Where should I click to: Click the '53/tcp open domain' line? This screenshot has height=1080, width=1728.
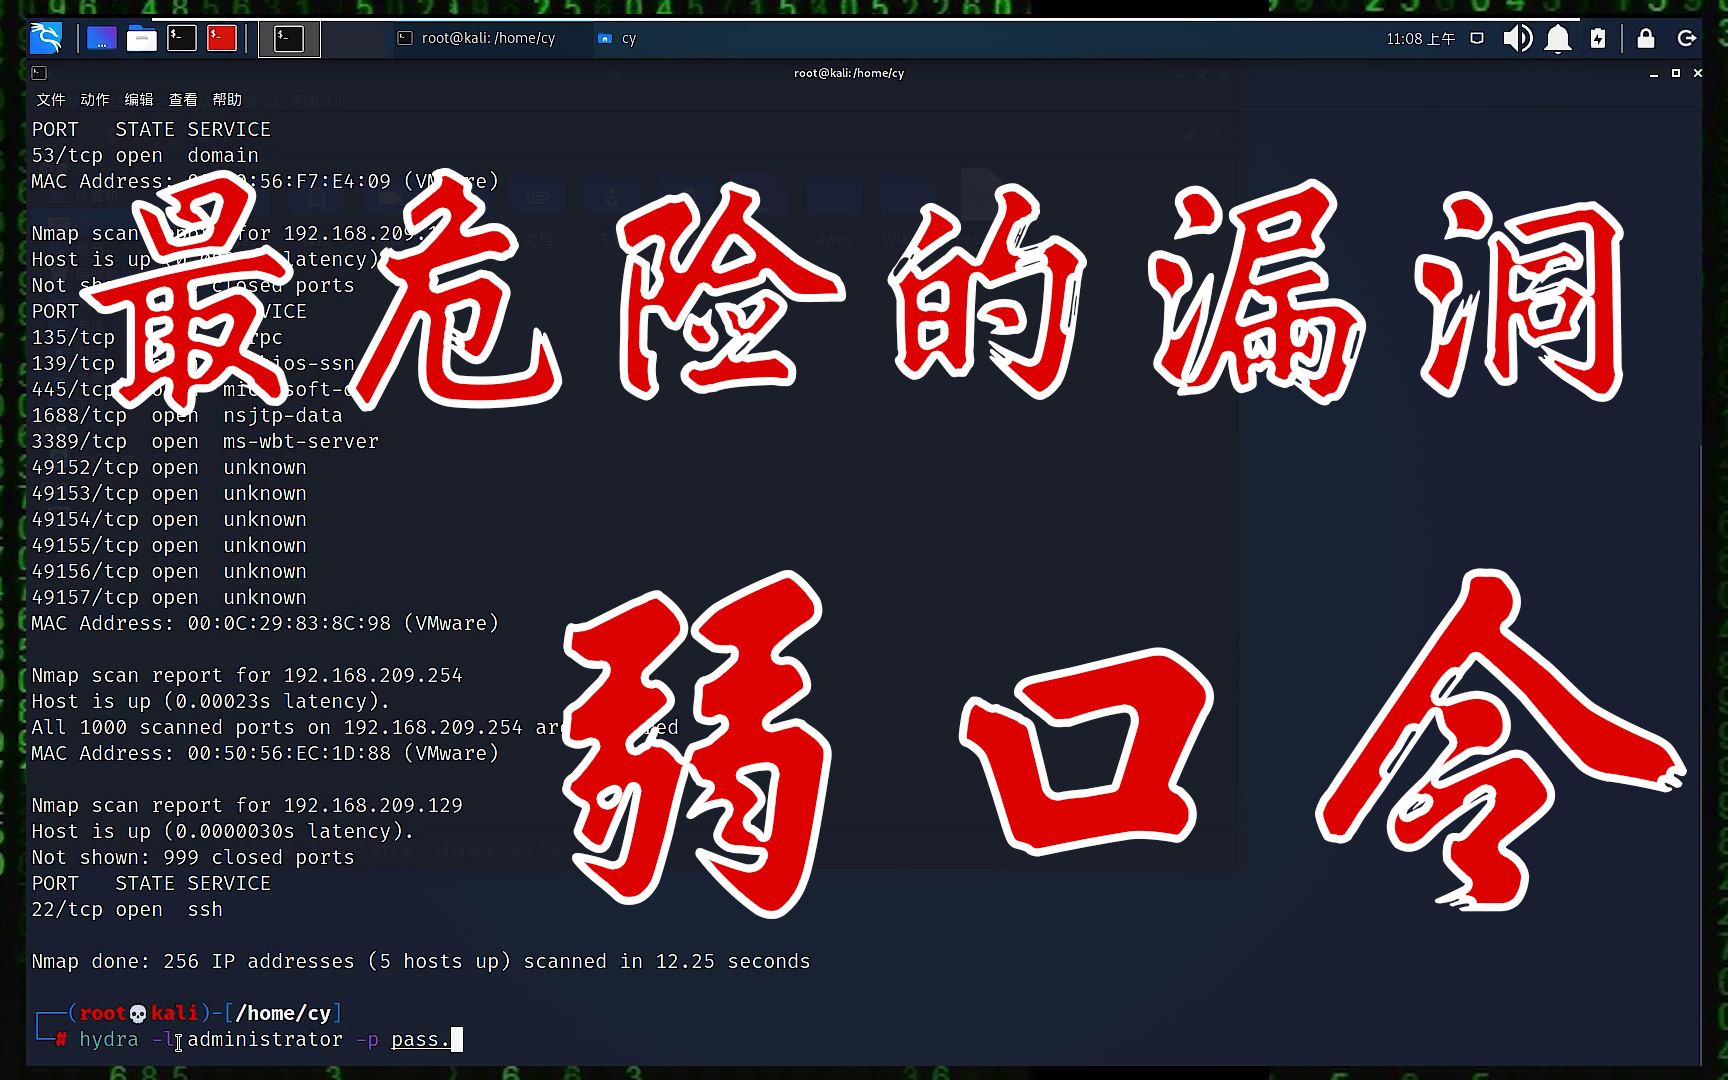click(145, 155)
